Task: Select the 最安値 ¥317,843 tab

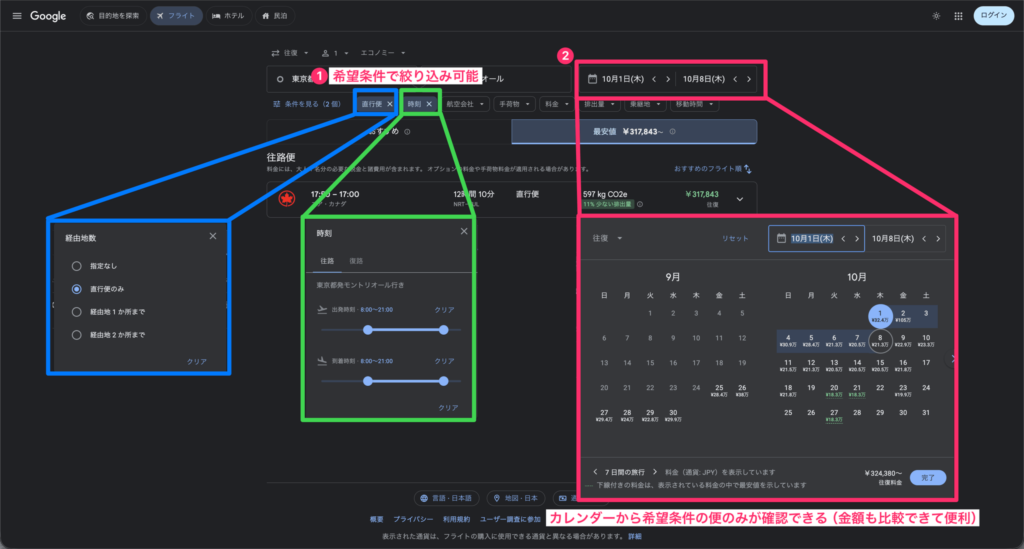Action: point(634,132)
